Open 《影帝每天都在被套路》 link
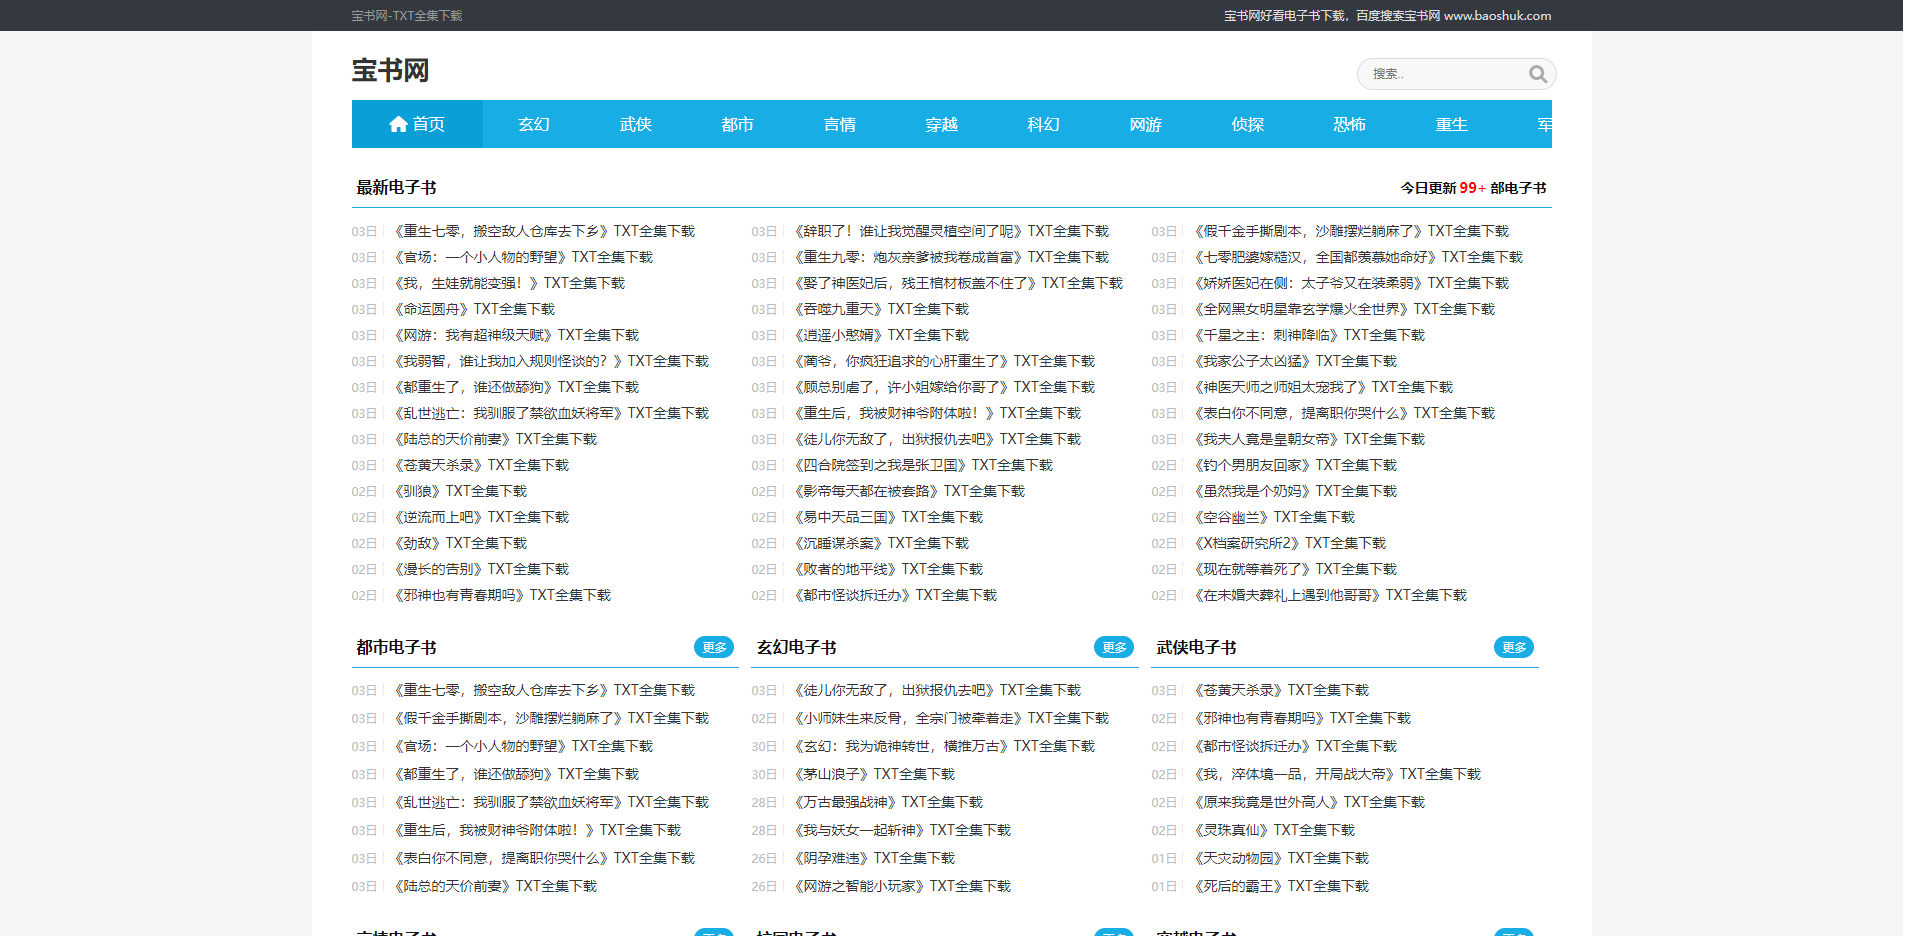 pos(907,491)
